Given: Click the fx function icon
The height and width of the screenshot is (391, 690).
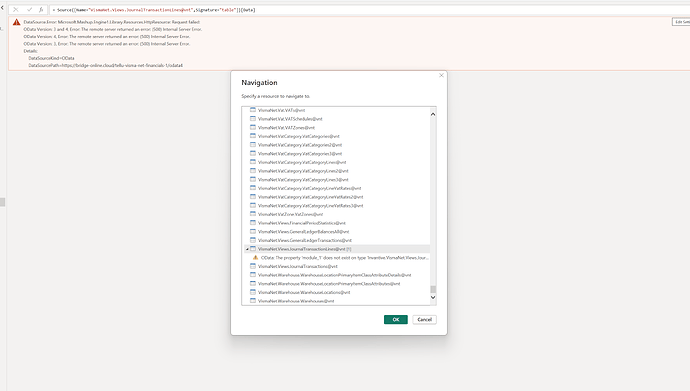Looking at the screenshot, I should (41, 9).
